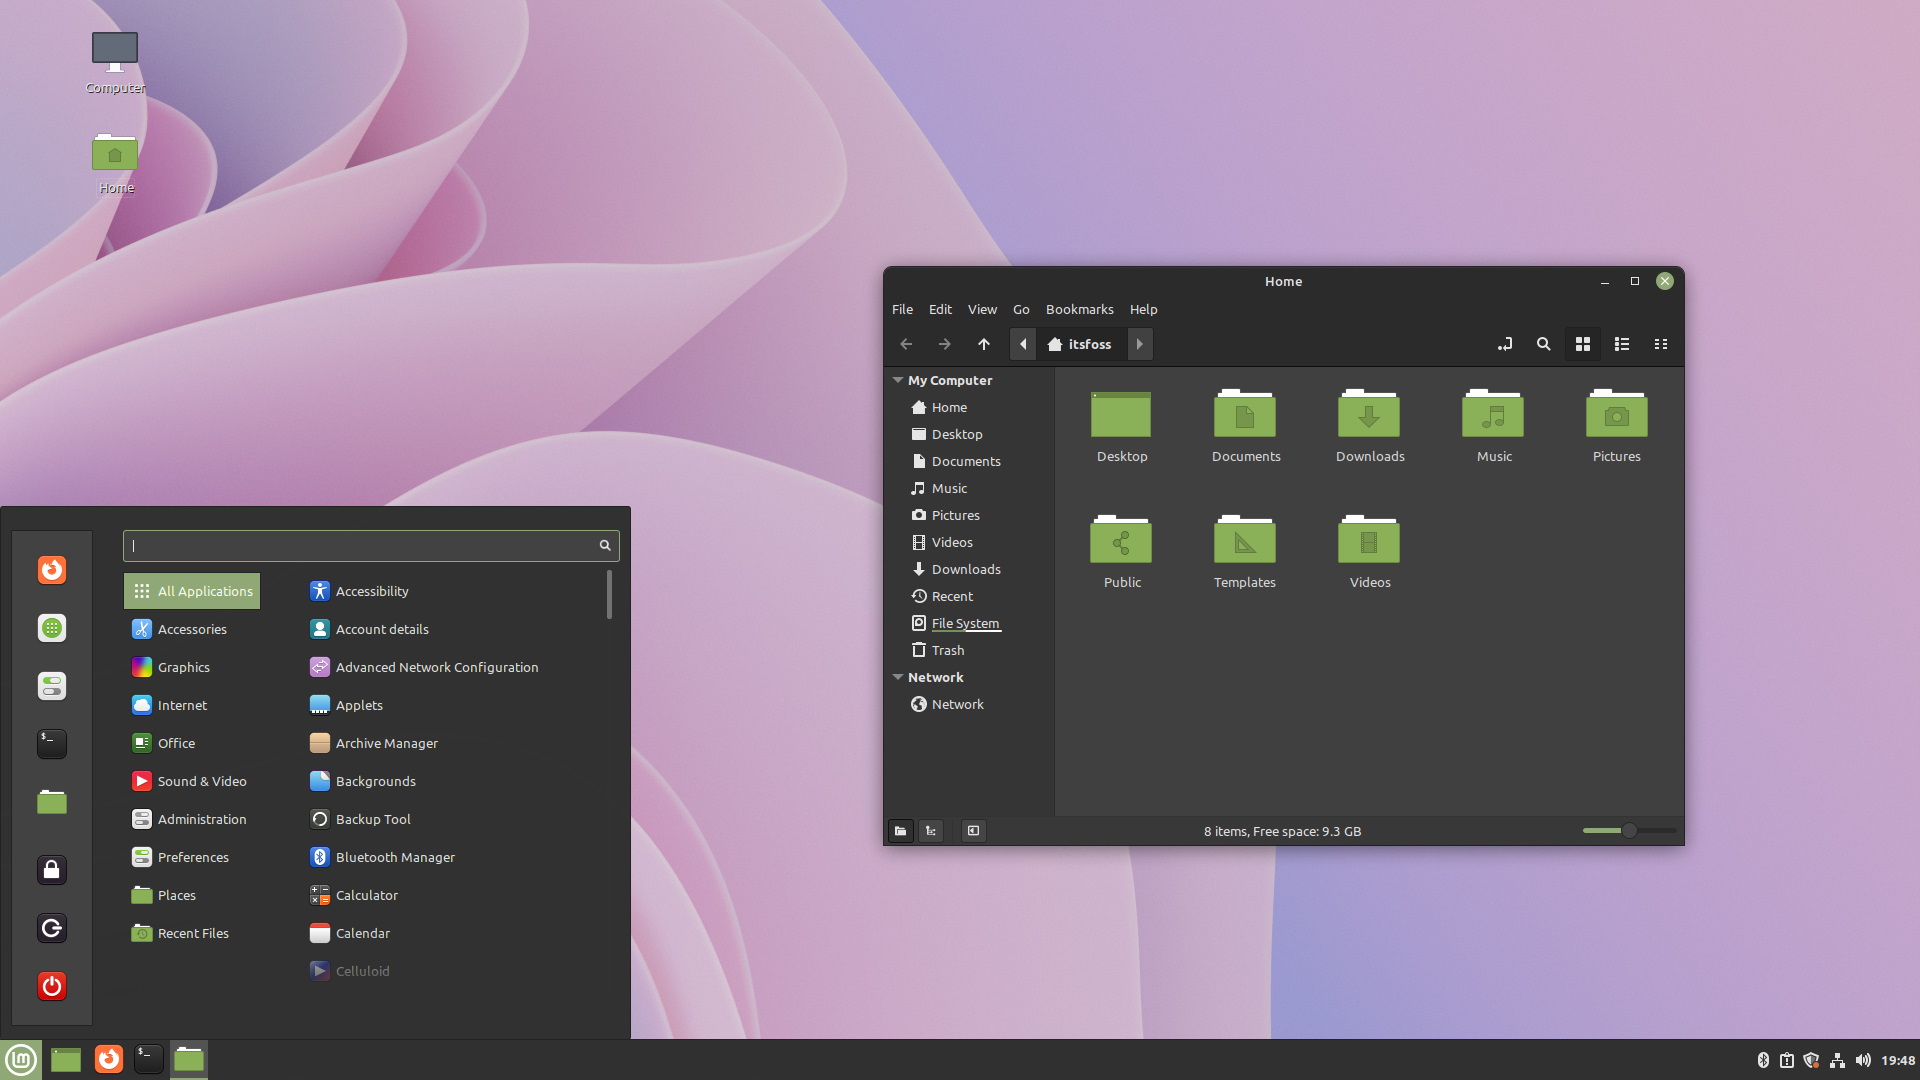Select the zoom slider in file manager status bar
Image resolution: width=1920 pixels, height=1080 pixels.
[x=1626, y=831]
